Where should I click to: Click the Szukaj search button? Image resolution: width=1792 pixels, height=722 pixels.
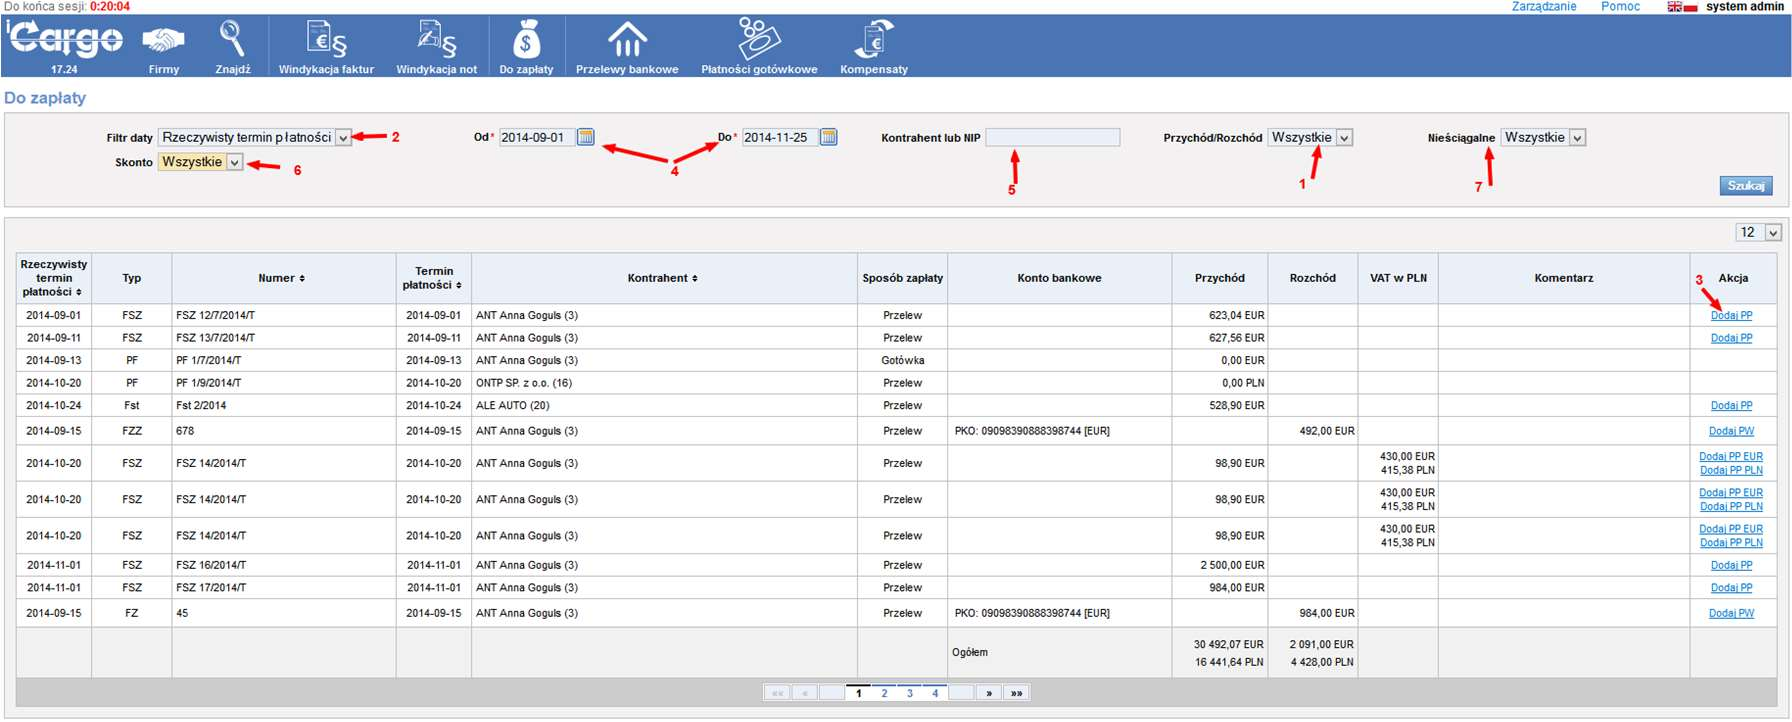point(1745,186)
